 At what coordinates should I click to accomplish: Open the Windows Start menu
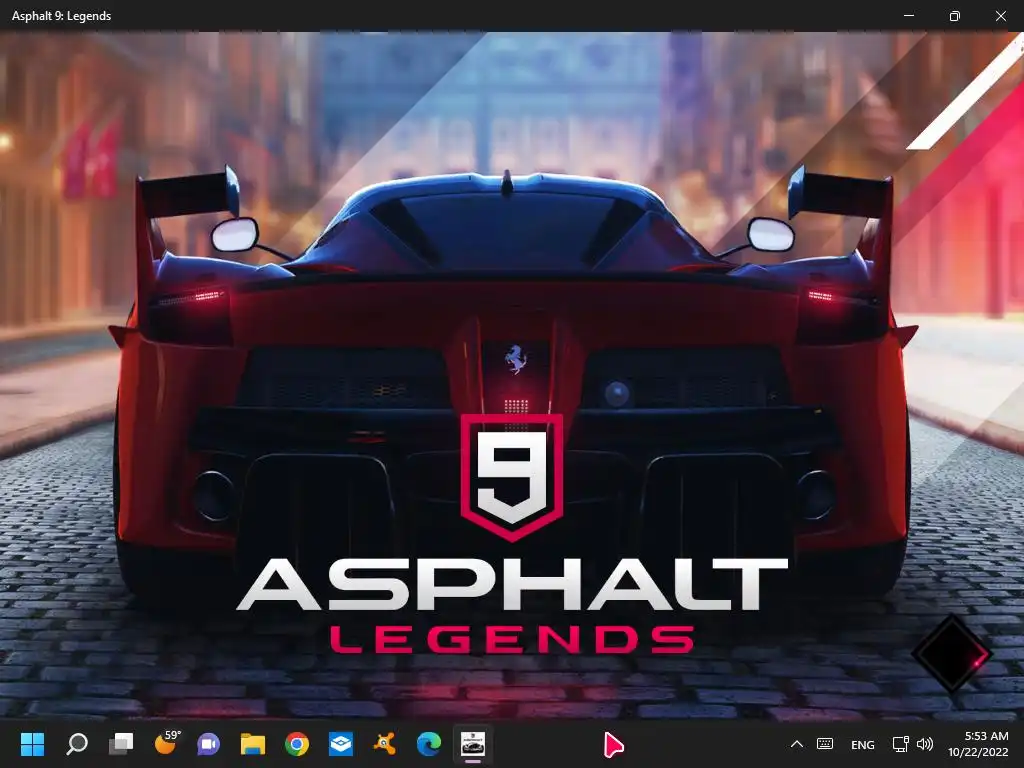[x=32, y=744]
